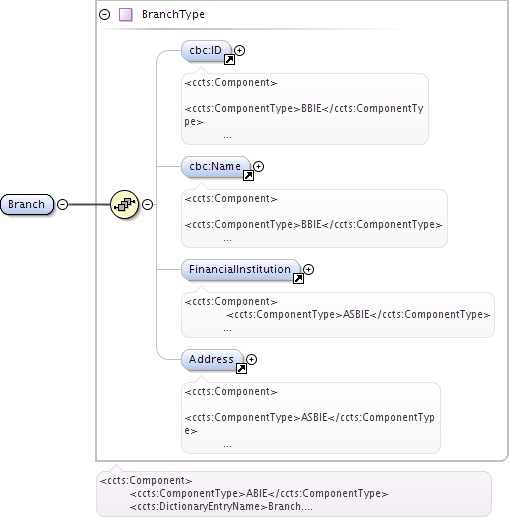Screen dimensions: 510x520
Task: Click the sequence compositor icon
Action: coord(124,204)
